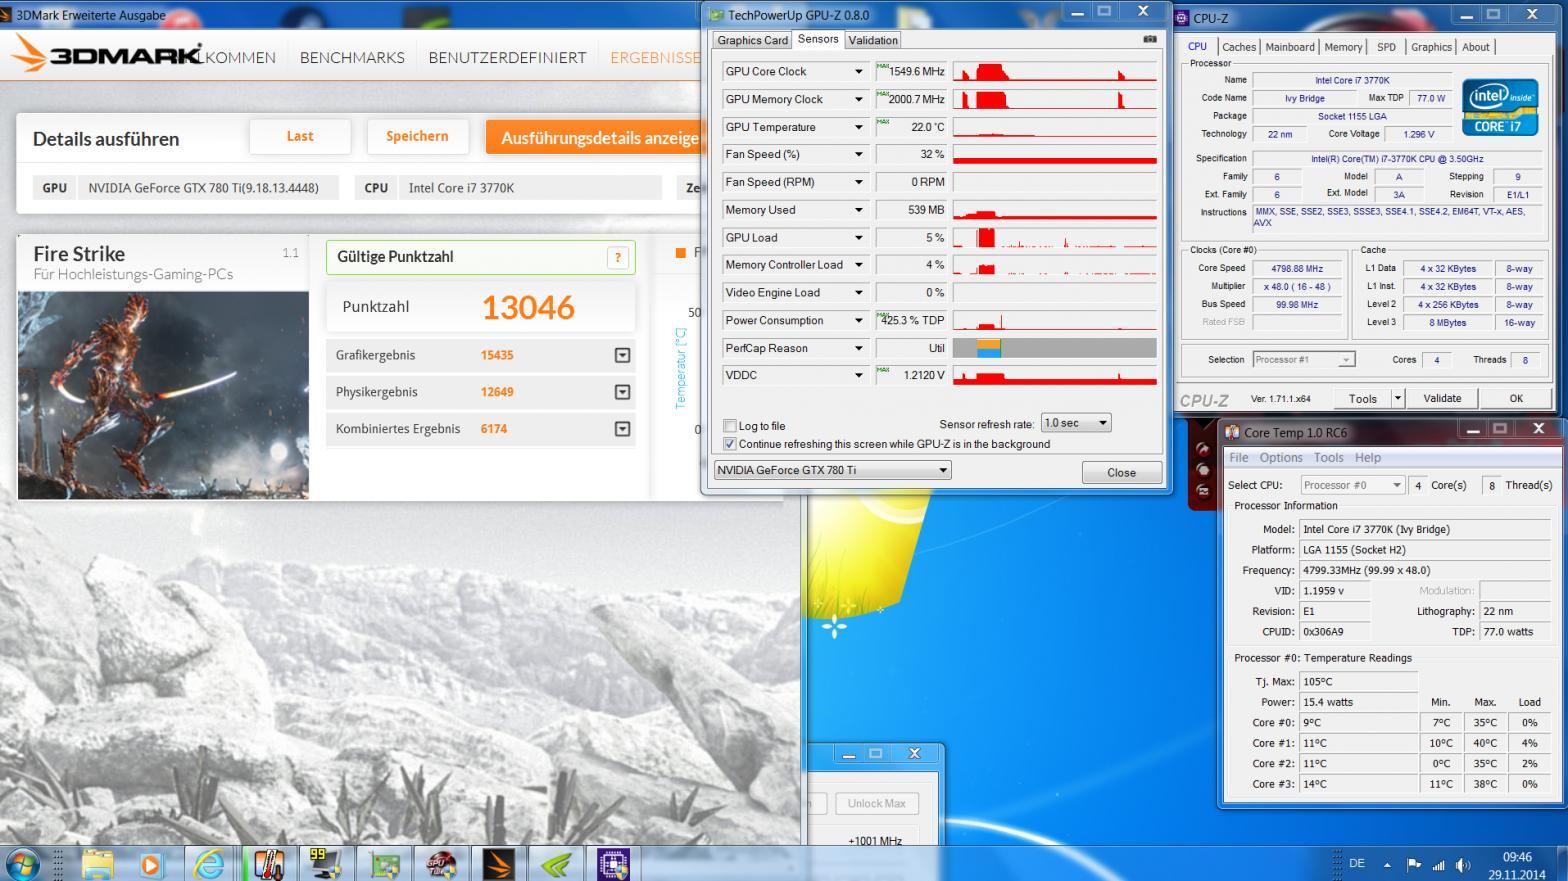Launch Windows Media Player from taskbar

150,864
